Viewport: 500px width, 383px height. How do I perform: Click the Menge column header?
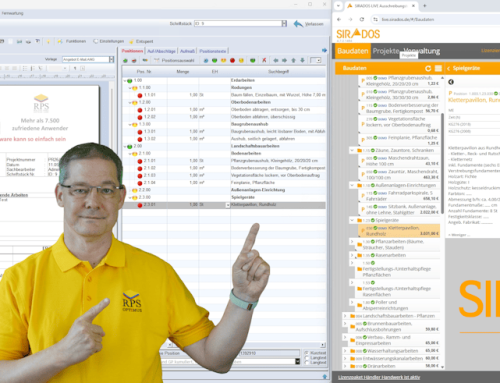tap(183, 72)
